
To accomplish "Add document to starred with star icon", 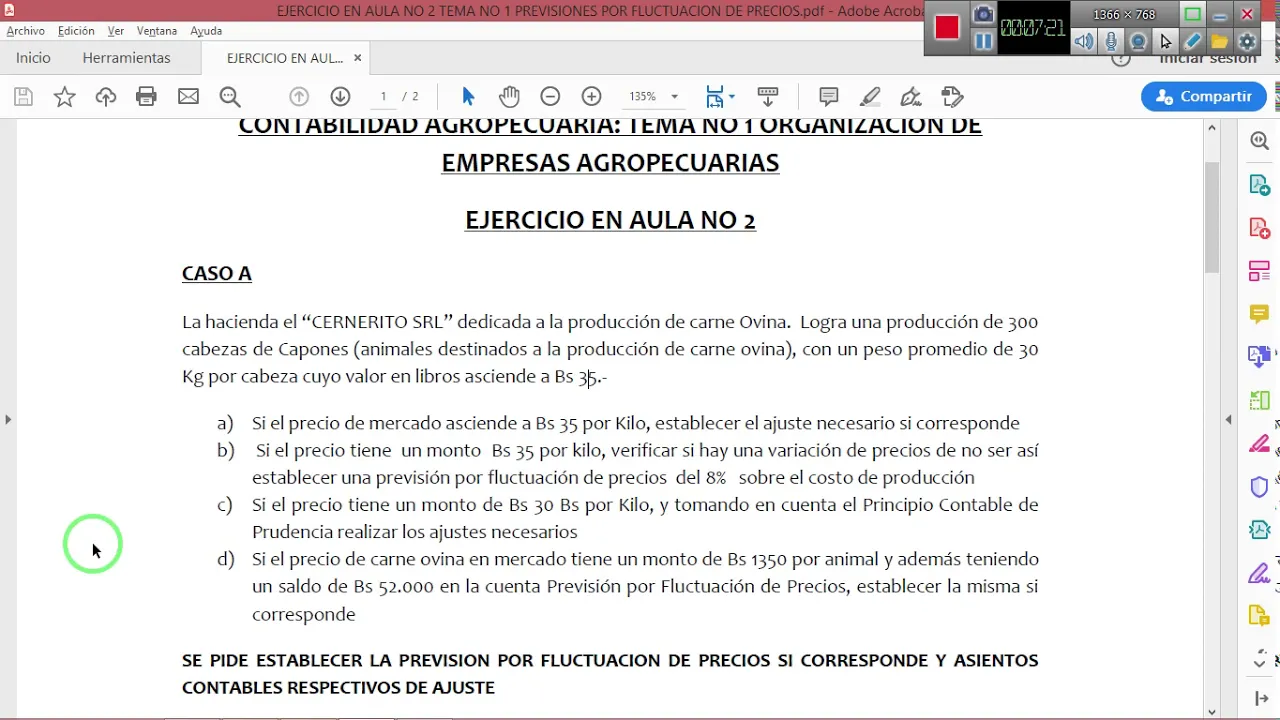I will click(64, 97).
